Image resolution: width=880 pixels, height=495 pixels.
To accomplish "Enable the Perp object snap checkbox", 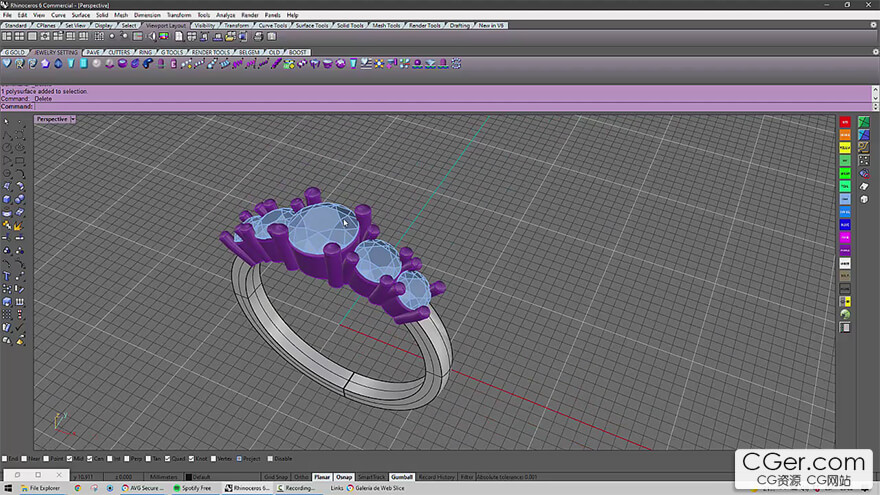I will 127,459.
